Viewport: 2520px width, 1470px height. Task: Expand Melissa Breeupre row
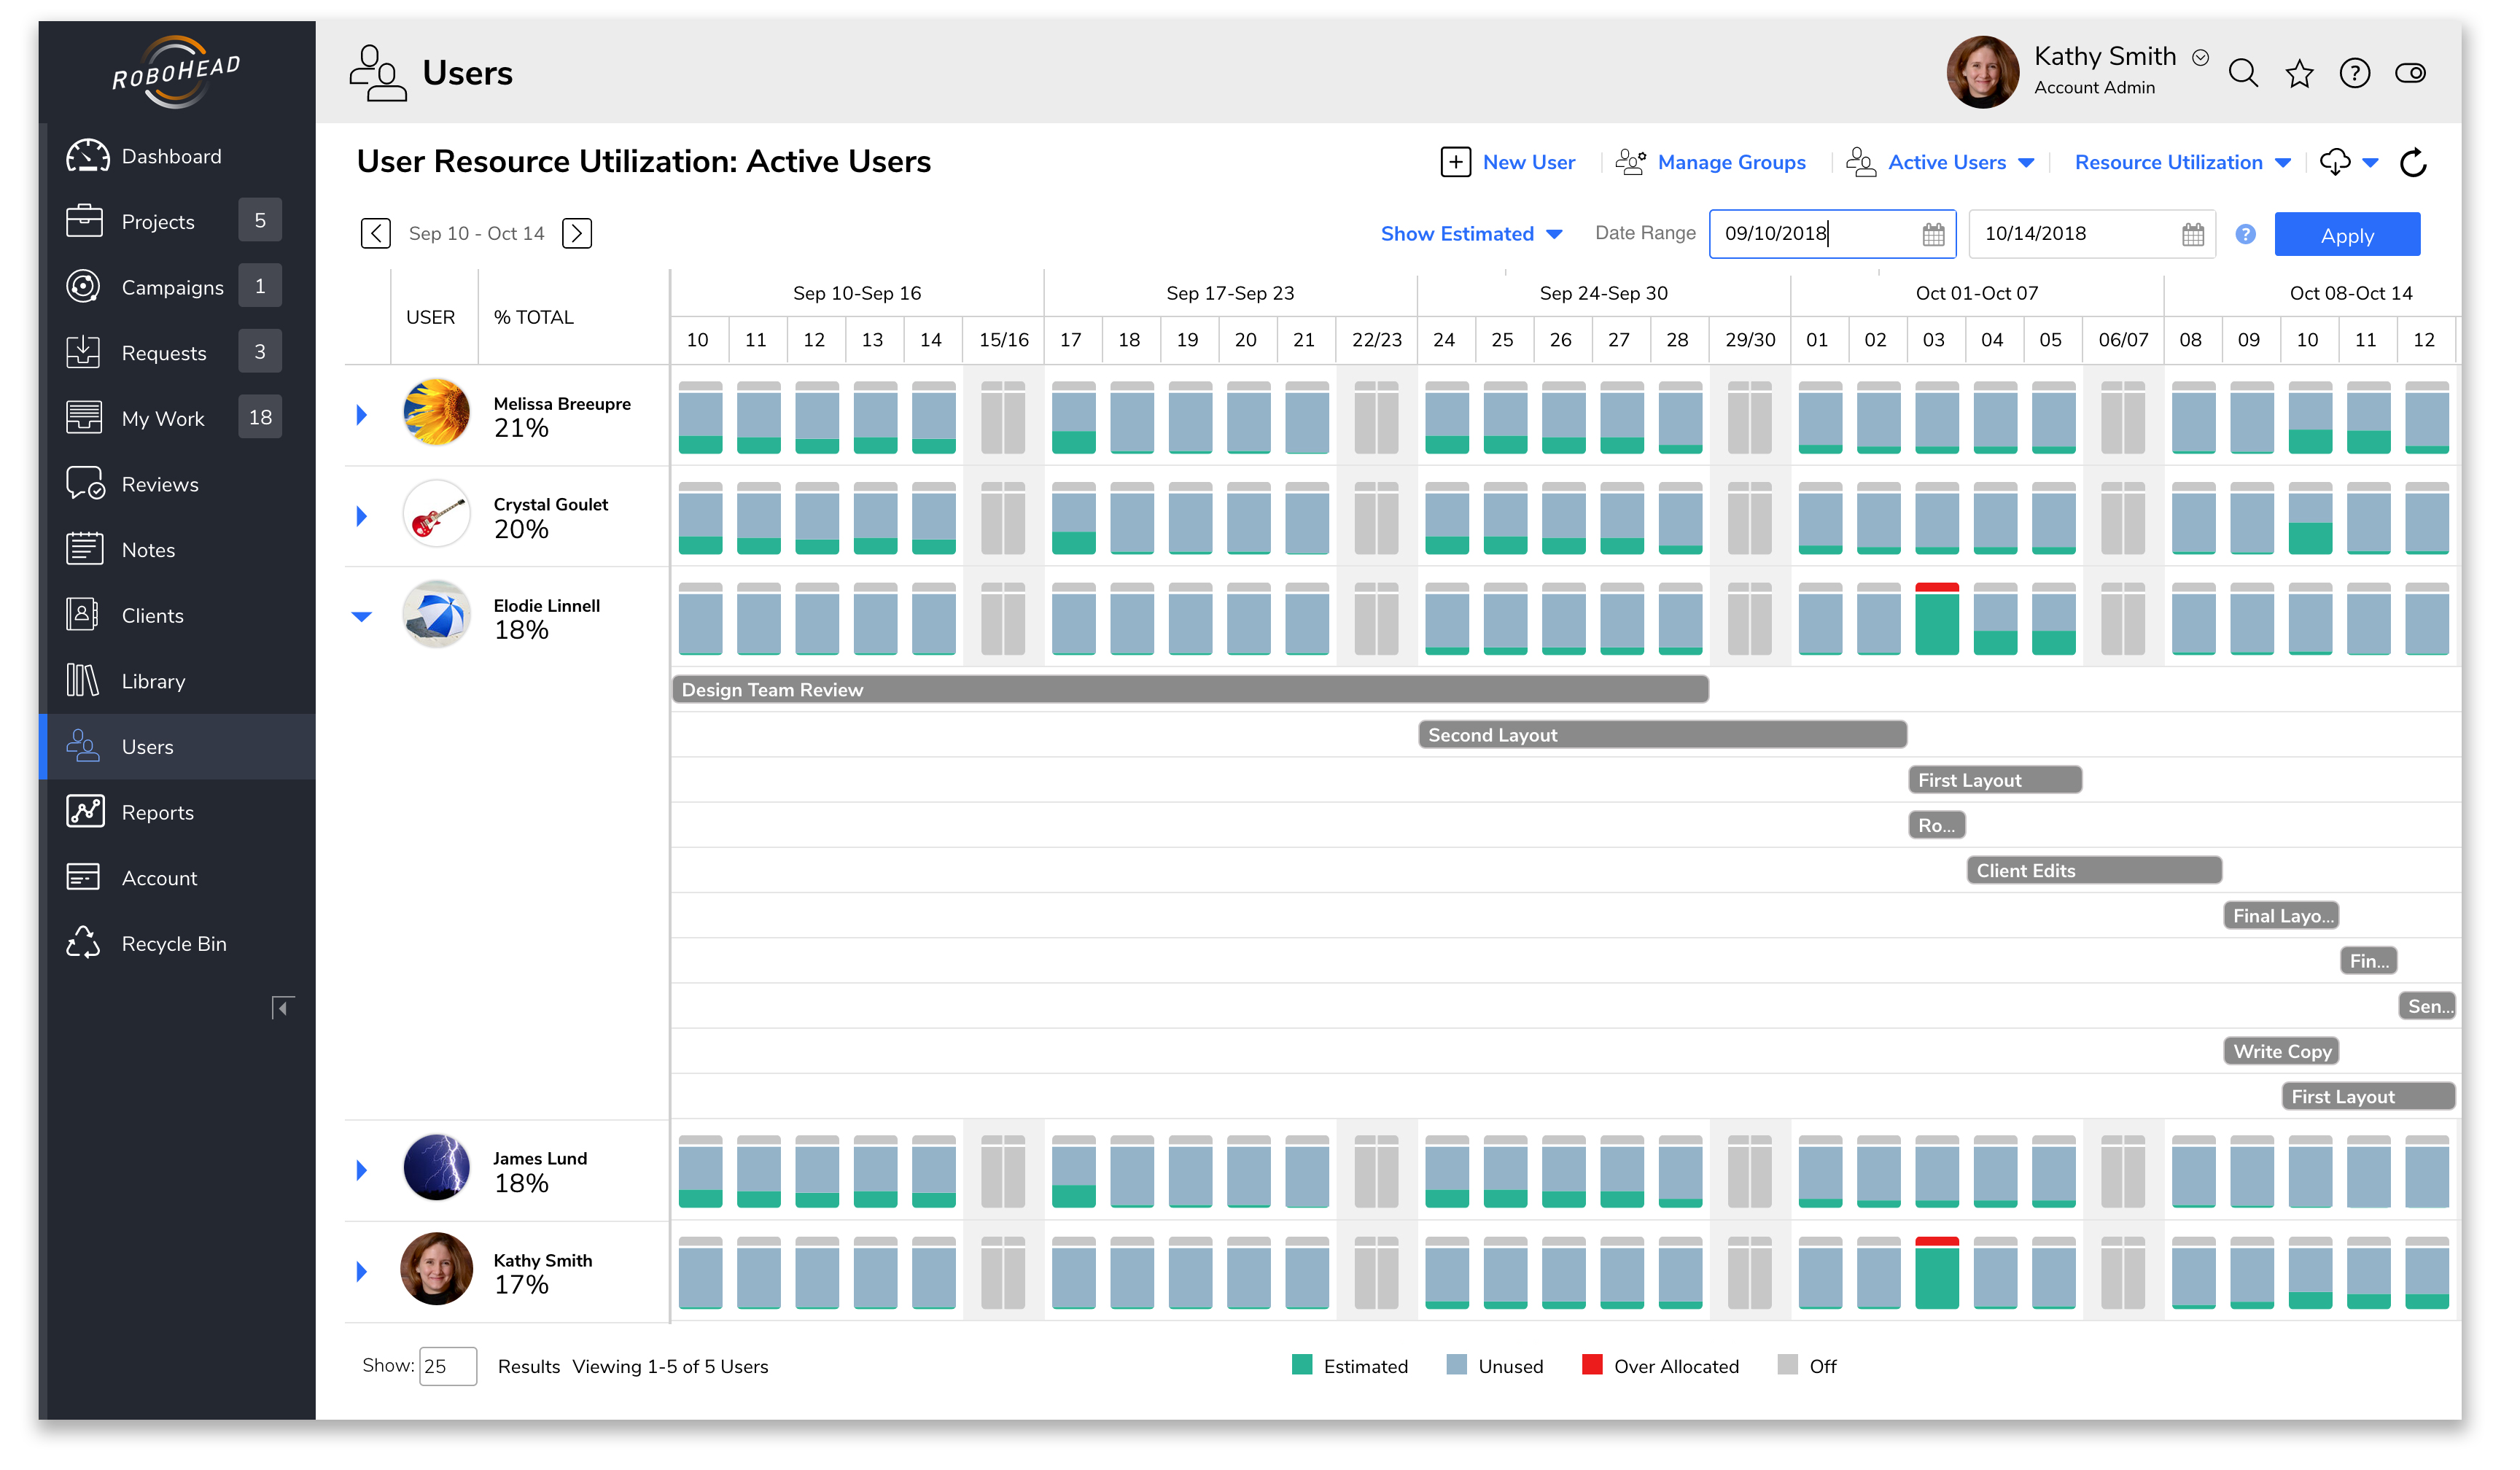363,416
